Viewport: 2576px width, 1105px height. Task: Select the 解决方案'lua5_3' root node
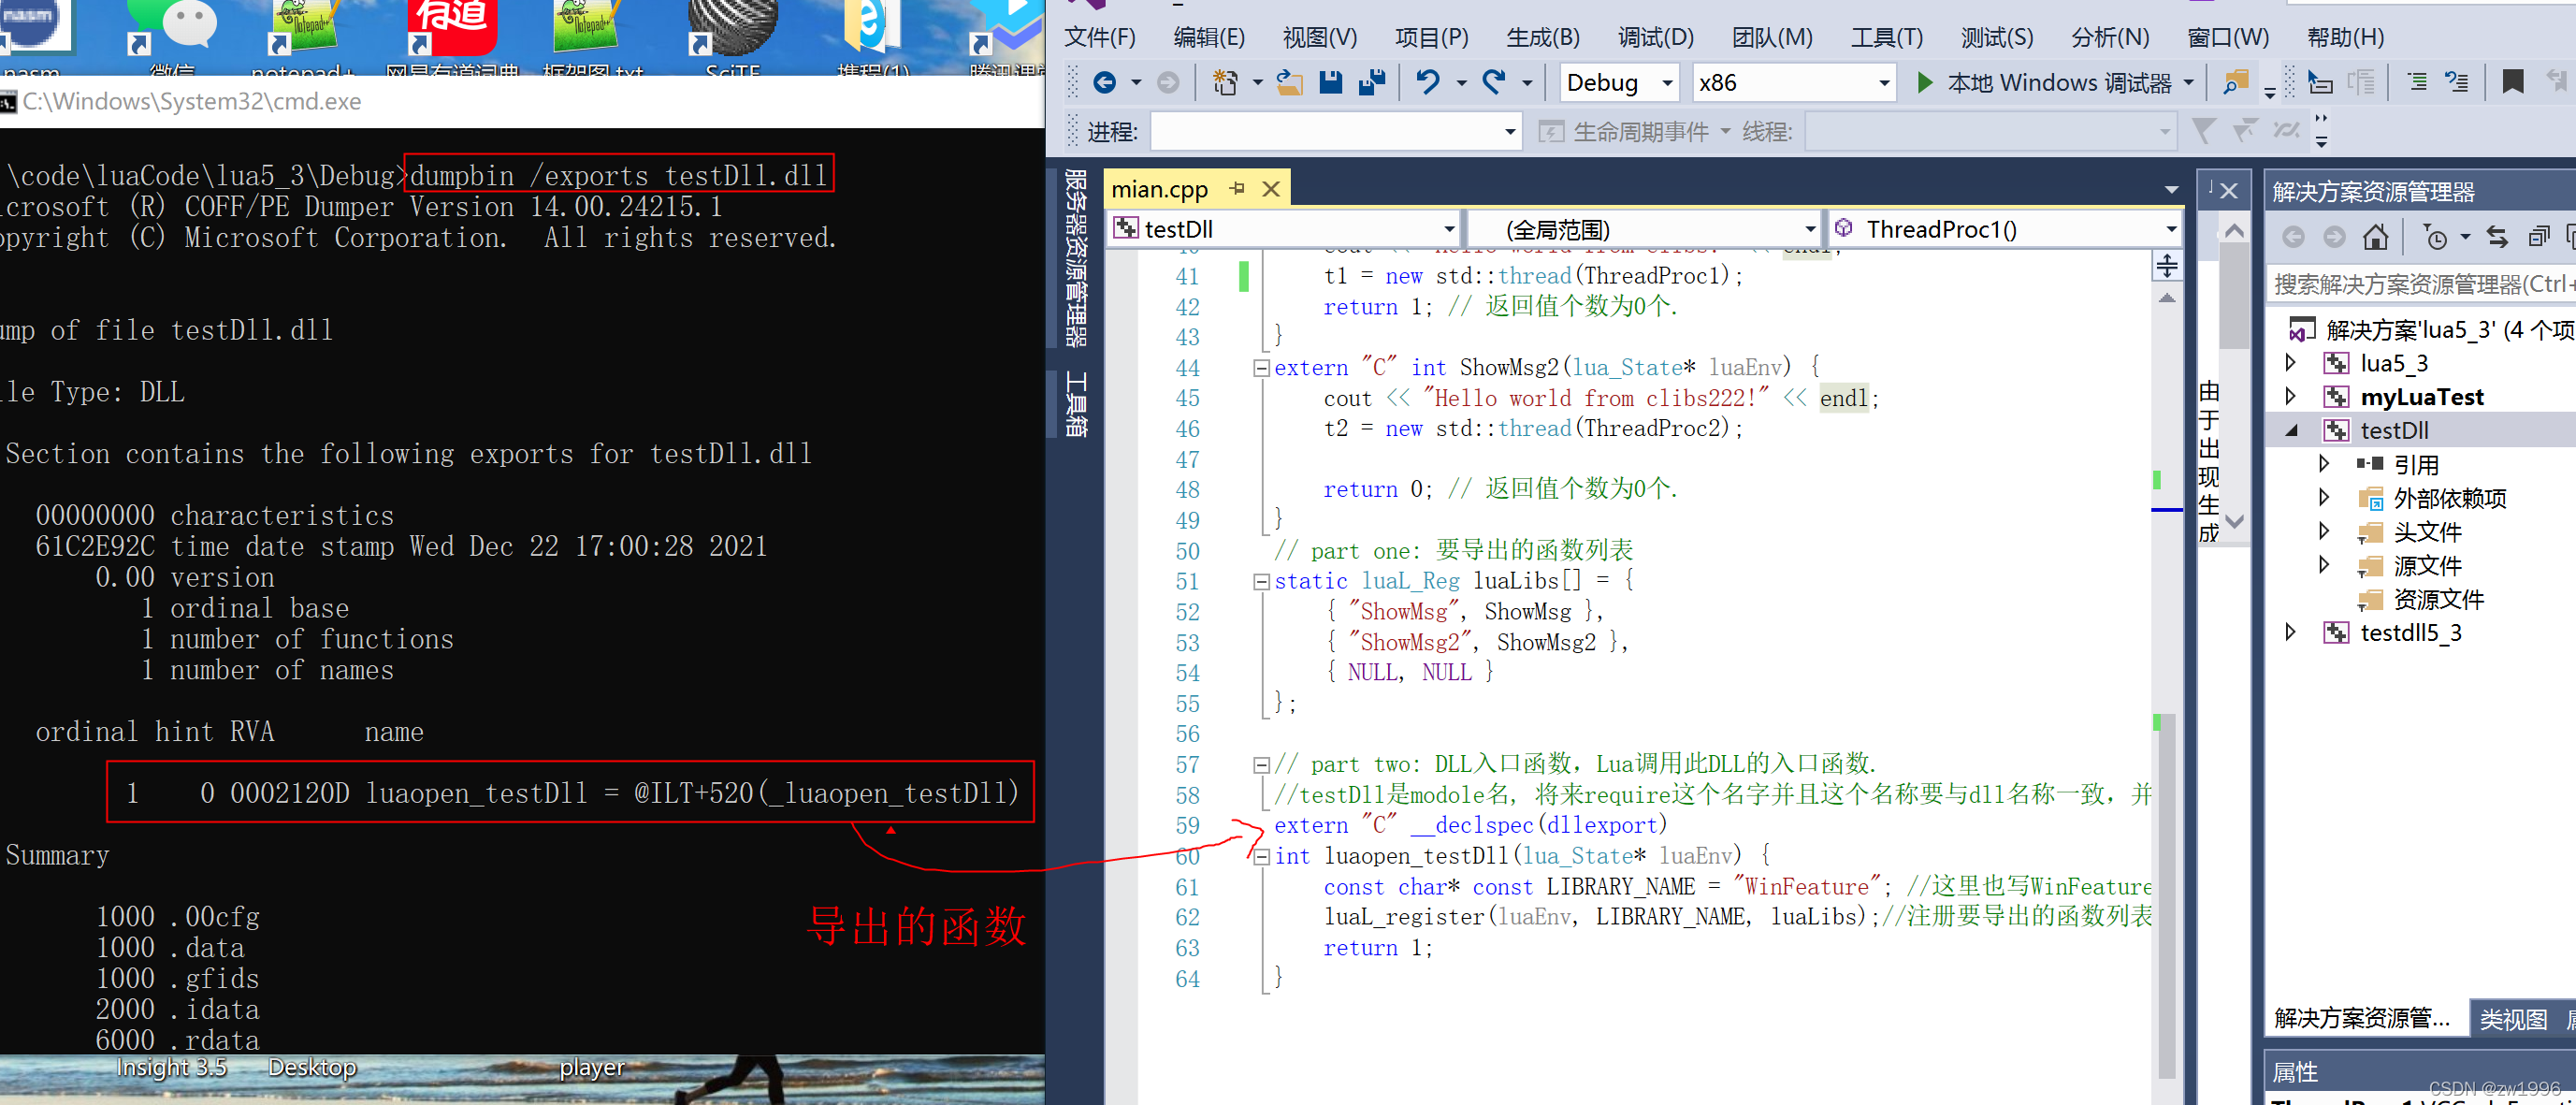click(x=2449, y=329)
